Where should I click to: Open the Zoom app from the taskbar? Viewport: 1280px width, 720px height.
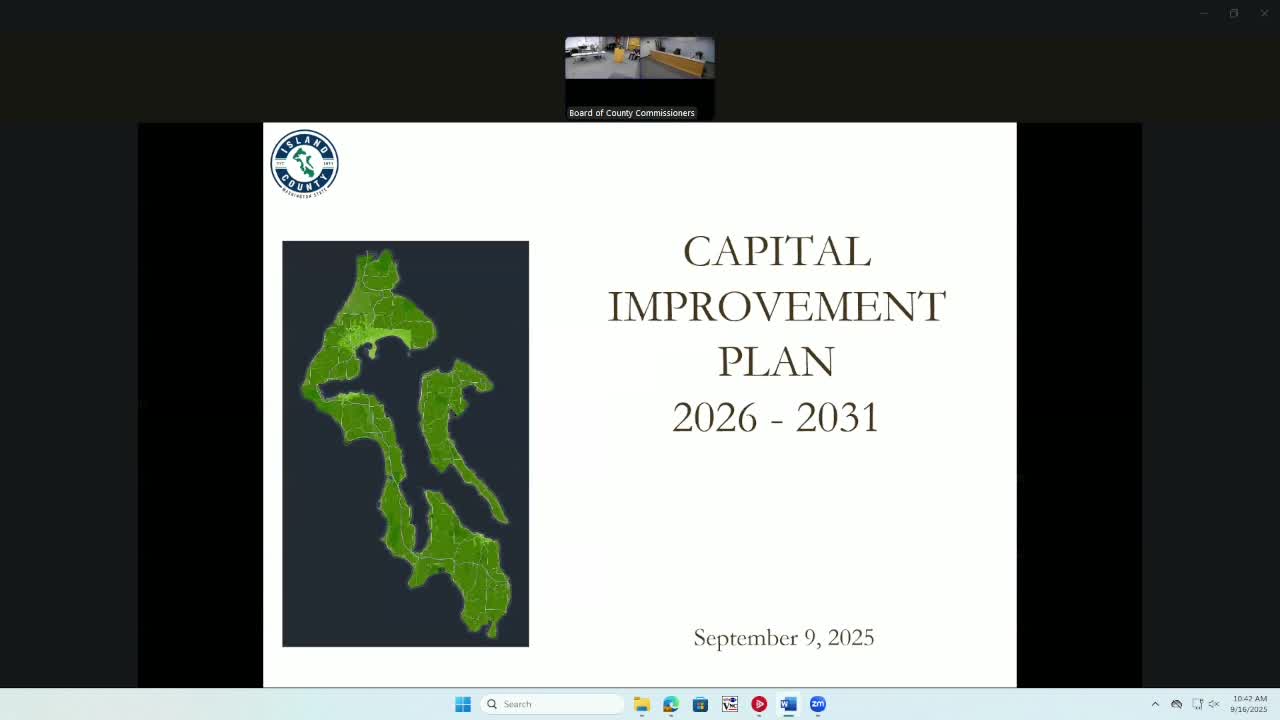[818, 704]
